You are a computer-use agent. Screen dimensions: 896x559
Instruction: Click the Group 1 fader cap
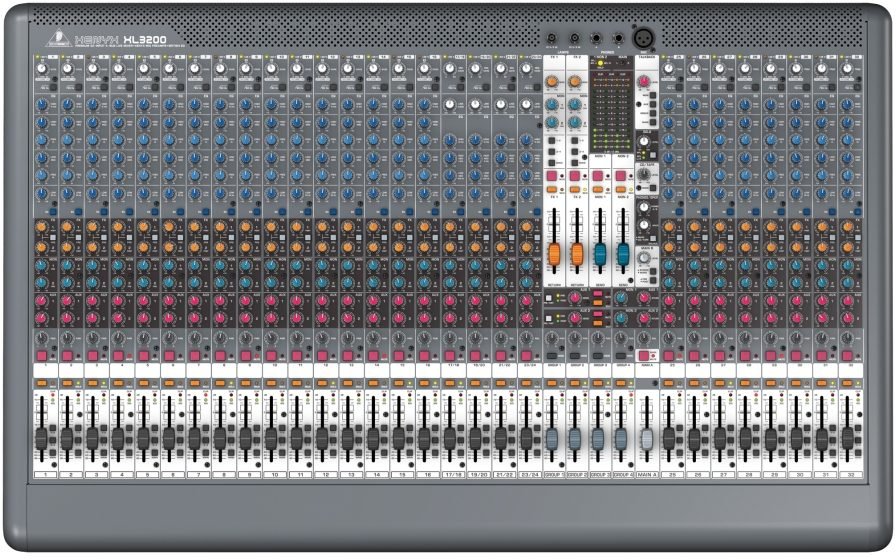pos(551,438)
